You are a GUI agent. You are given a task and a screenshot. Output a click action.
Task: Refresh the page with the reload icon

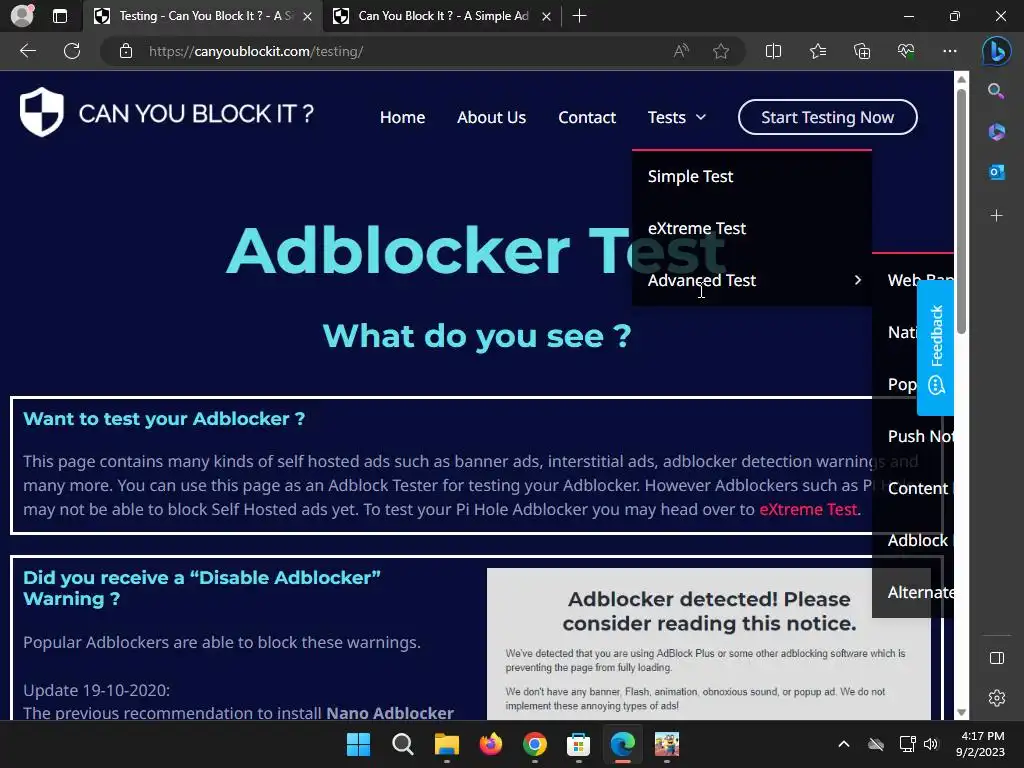point(72,51)
